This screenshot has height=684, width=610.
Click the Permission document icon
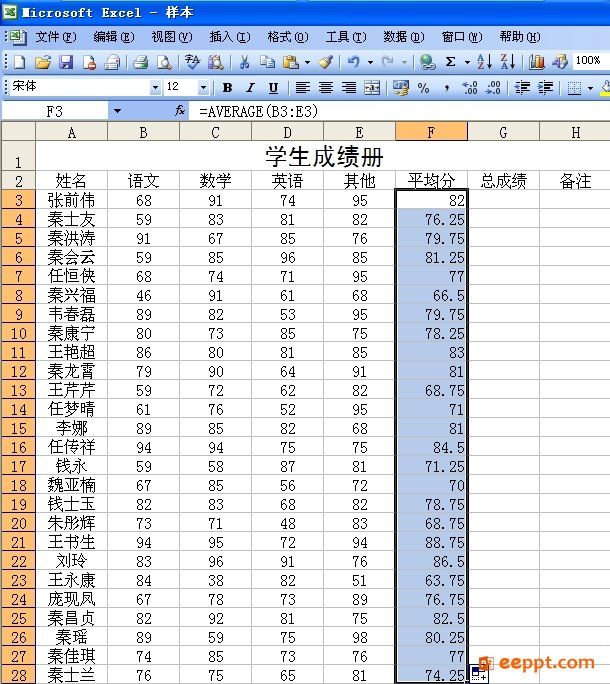89,62
